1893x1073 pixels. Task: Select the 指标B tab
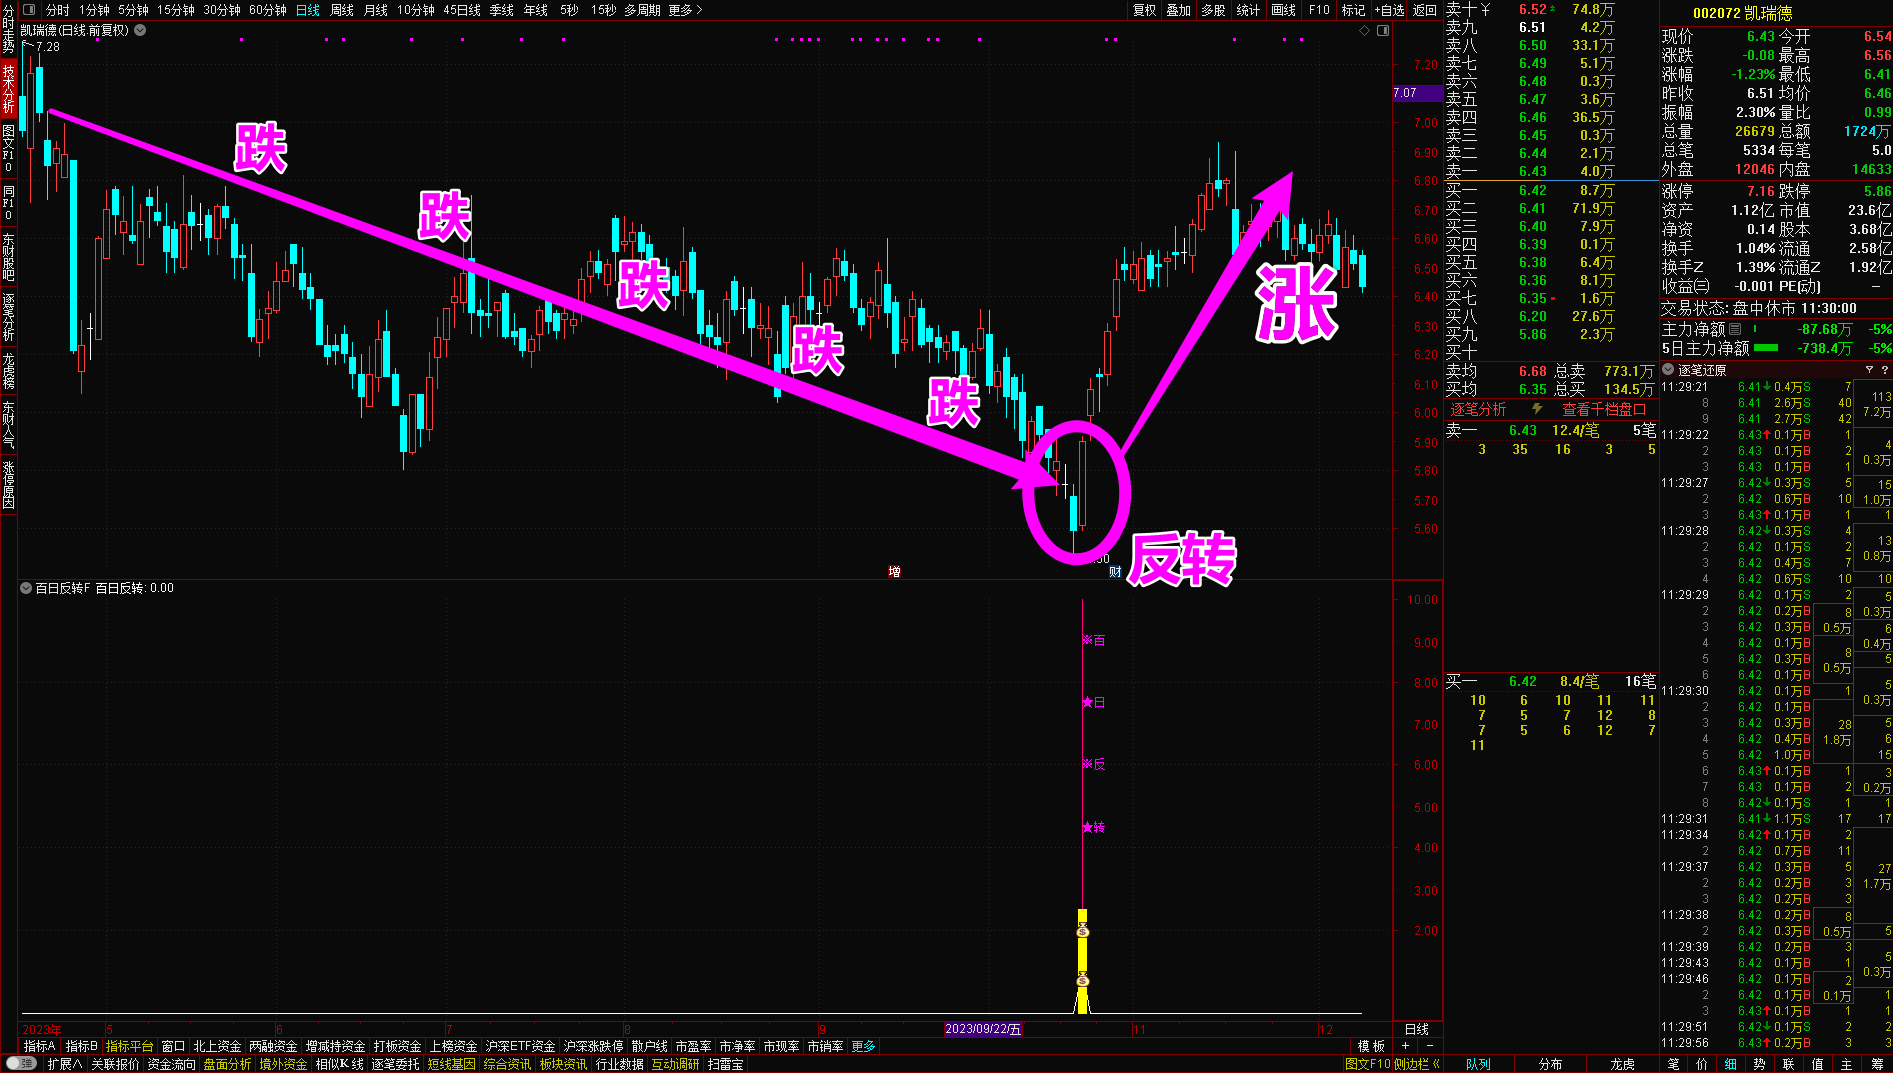pyautogui.click(x=82, y=1046)
